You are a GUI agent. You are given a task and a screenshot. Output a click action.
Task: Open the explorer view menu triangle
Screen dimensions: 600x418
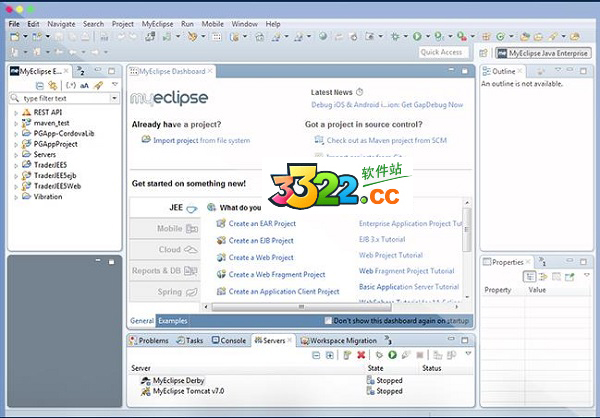click(x=115, y=84)
